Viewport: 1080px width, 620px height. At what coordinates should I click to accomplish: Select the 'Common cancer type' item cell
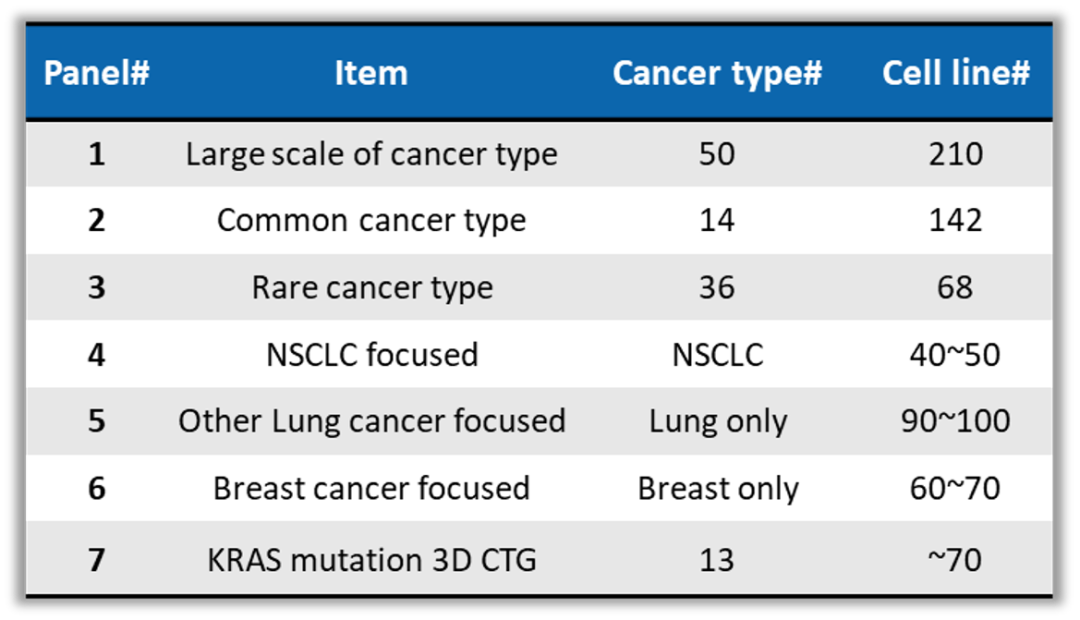371,220
